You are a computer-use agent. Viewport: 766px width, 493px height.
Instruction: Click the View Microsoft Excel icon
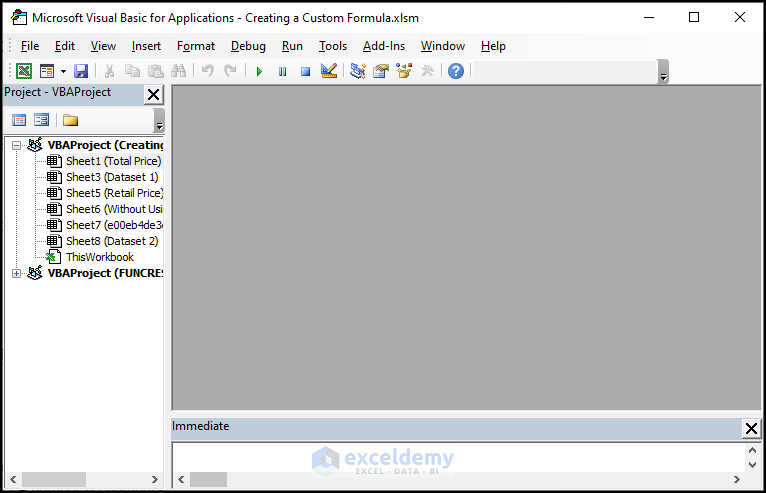[x=24, y=71]
